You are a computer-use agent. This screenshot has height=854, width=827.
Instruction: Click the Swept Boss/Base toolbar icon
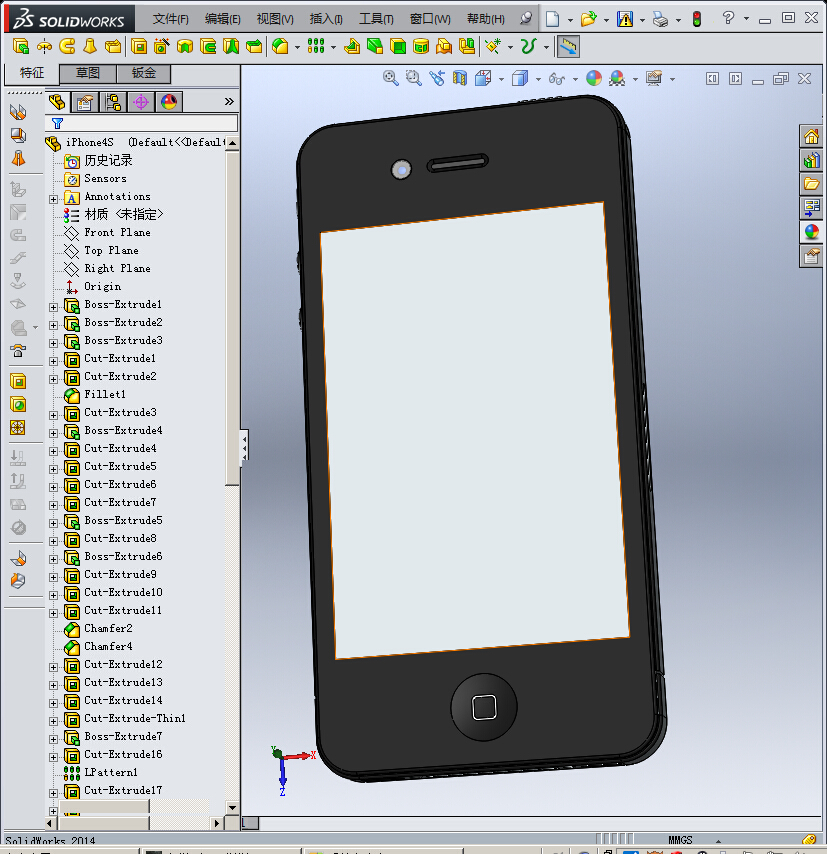click(x=67, y=47)
